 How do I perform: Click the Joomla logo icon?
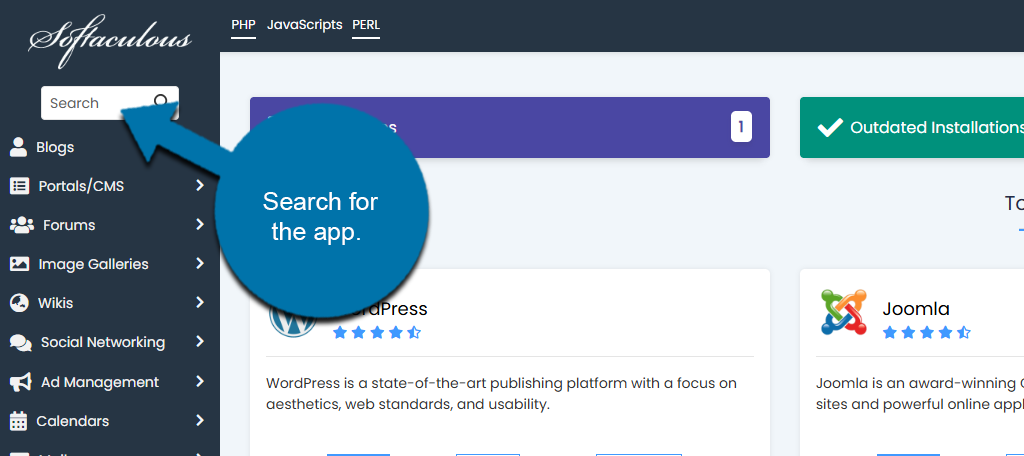843,311
